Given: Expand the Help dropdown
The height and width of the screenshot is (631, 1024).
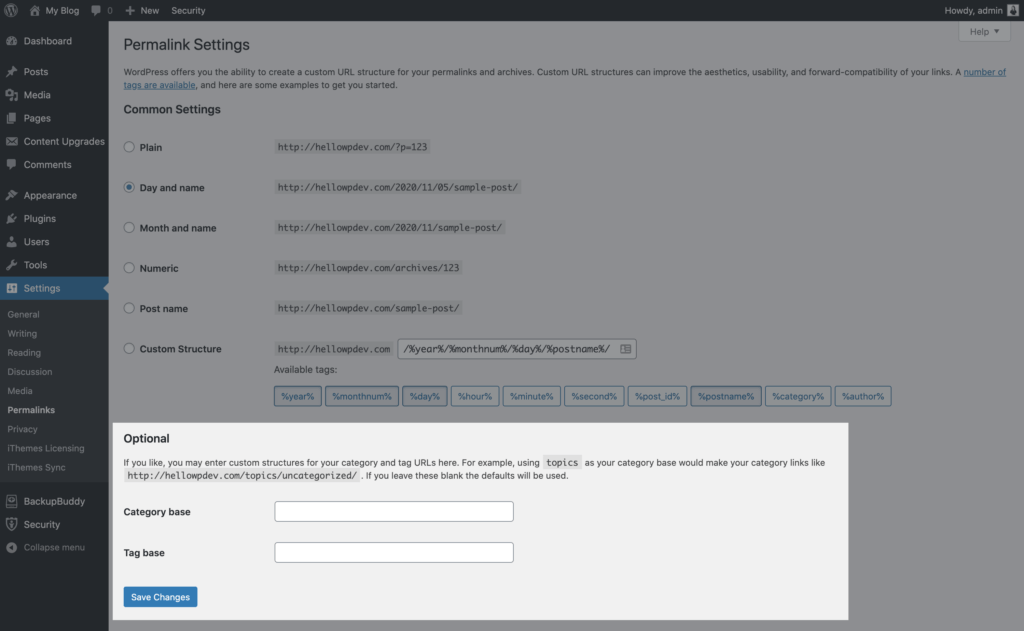Looking at the screenshot, I should [984, 31].
